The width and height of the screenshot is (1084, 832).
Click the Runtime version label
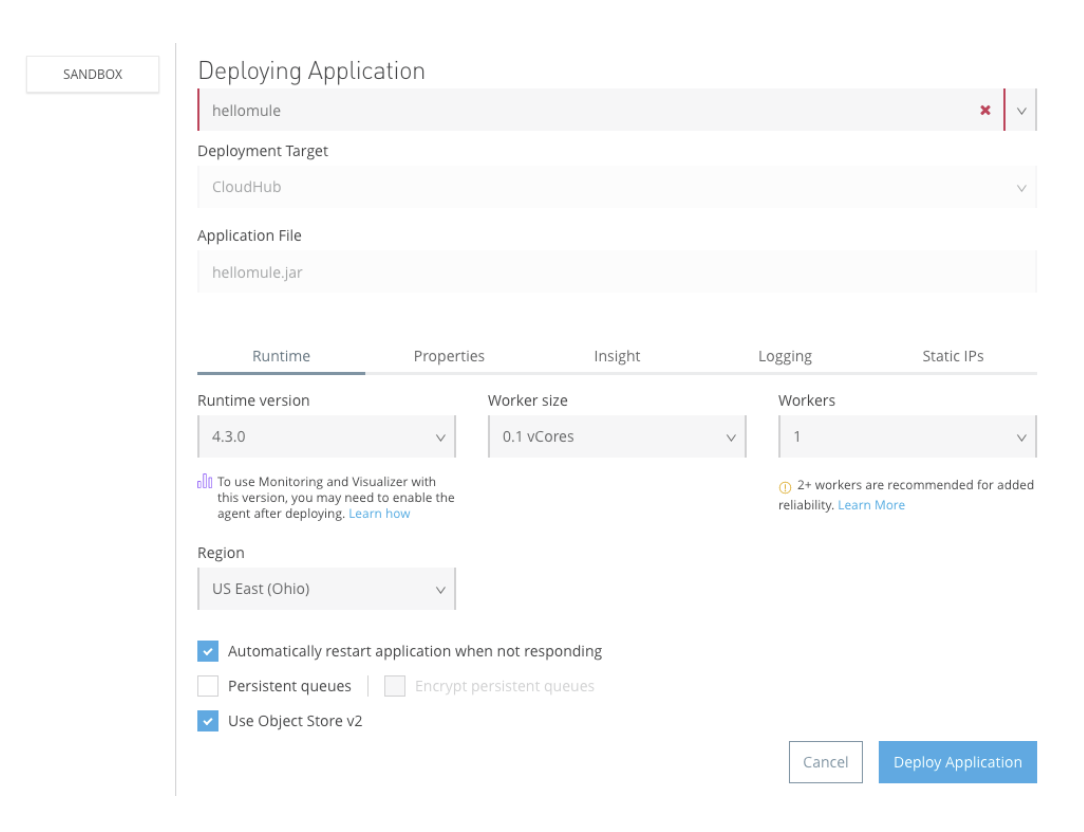[254, 400]
